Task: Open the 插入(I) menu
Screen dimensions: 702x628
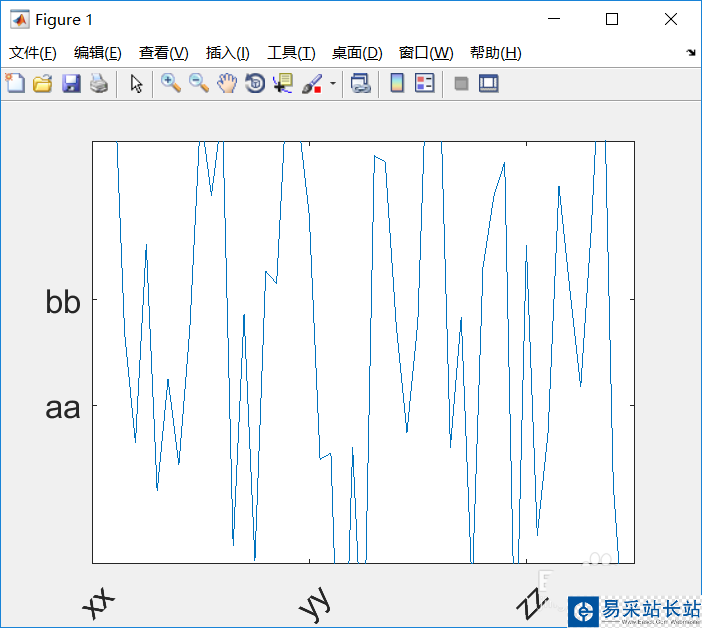Action: coord(227,53)
